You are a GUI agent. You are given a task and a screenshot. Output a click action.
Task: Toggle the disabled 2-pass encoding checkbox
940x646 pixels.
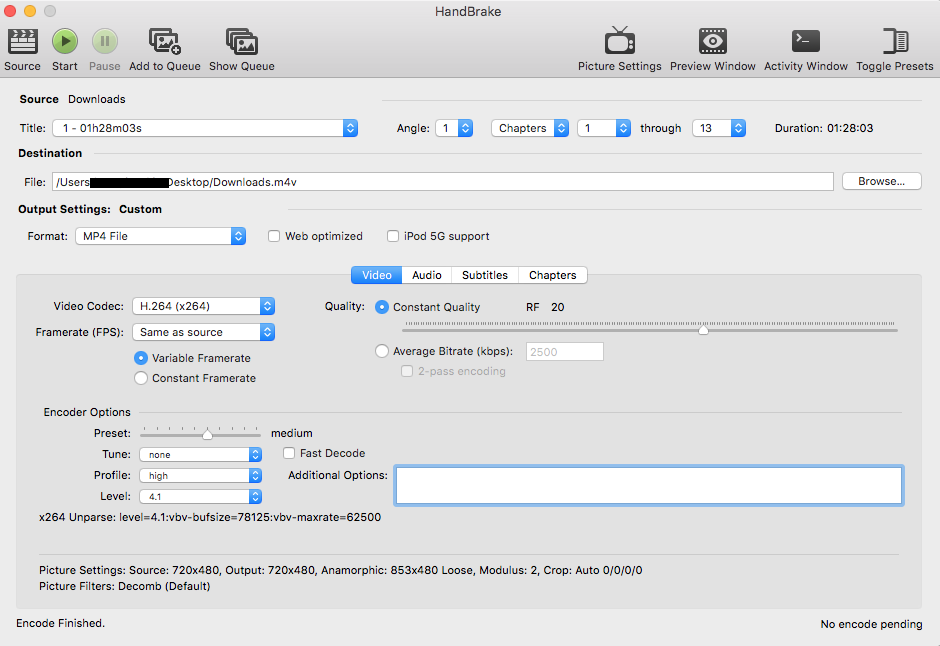pos(407,371)
